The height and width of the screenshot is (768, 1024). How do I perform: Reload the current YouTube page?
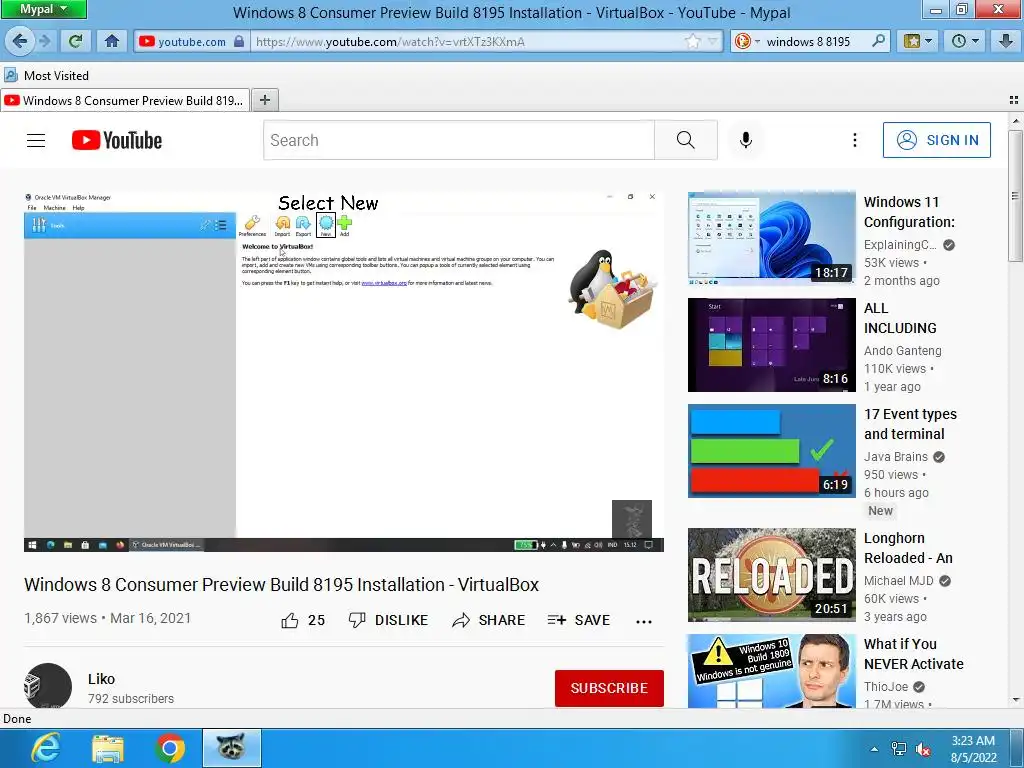coord(76,42)
